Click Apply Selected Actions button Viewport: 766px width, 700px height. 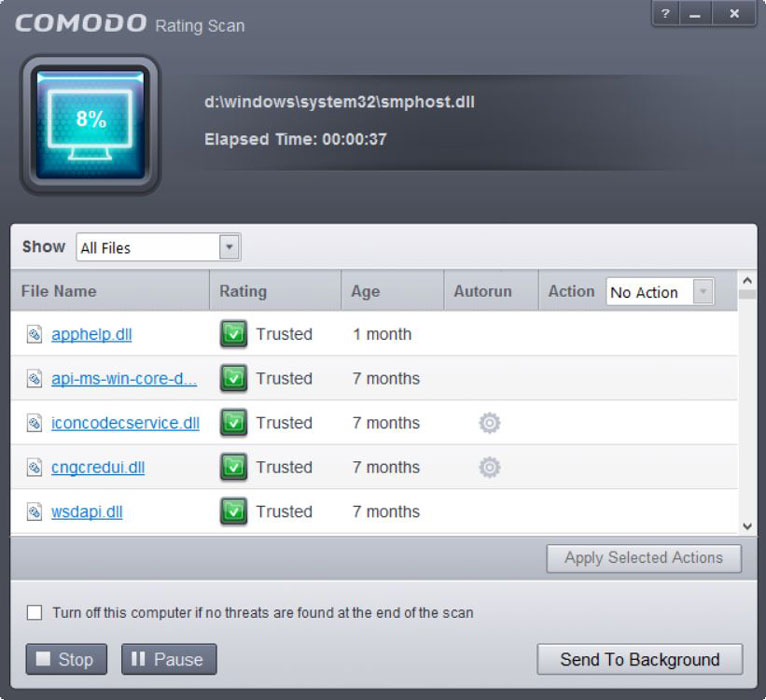pos(644,558)
